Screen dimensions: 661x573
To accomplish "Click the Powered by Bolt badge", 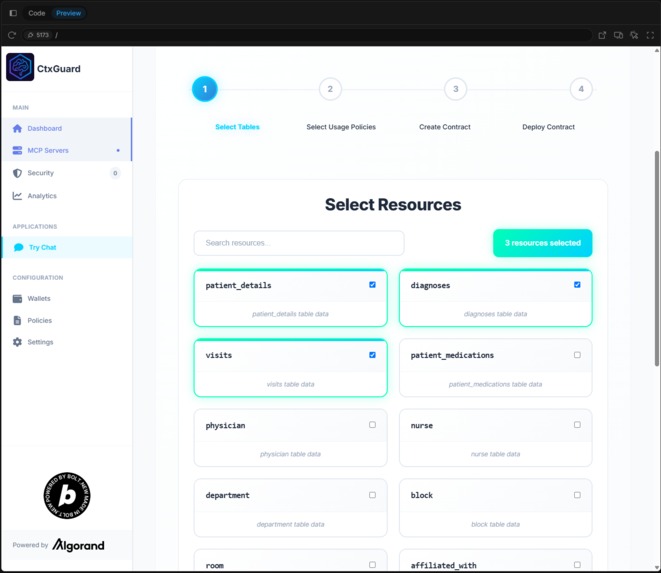I will pos(67,495).
